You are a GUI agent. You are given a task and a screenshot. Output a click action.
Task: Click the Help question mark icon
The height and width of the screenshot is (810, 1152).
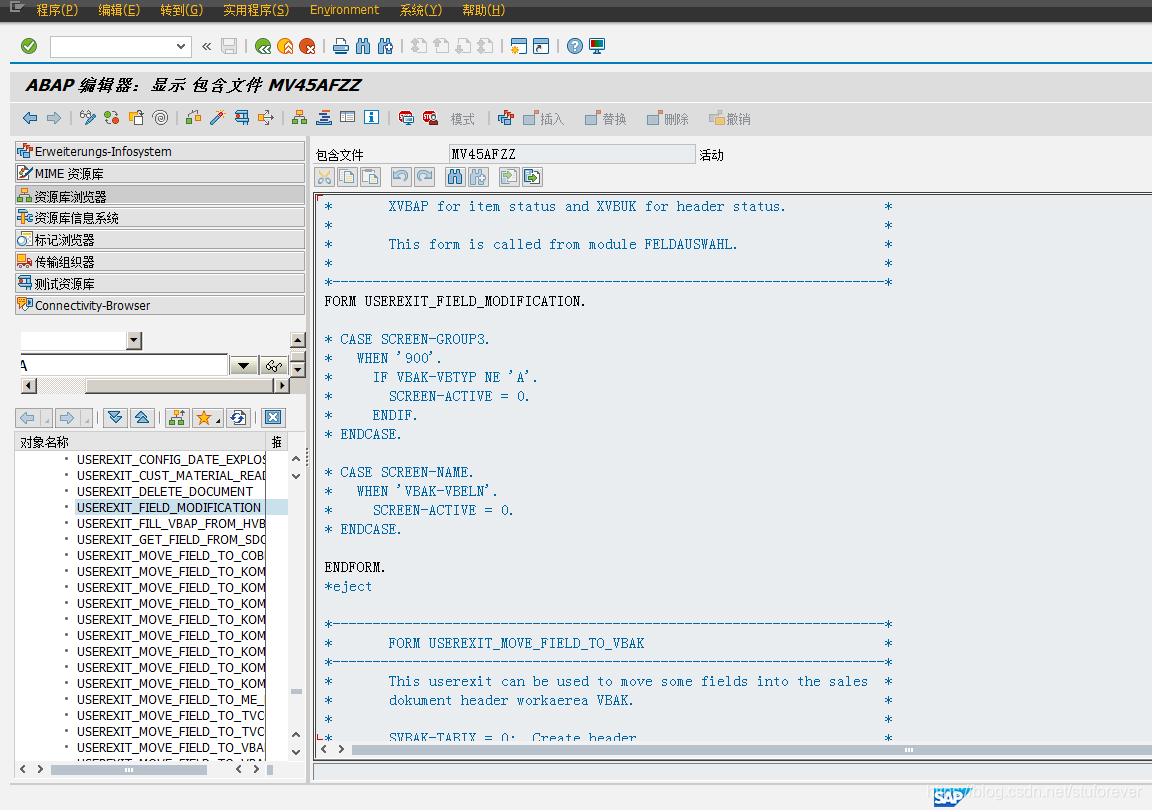(x=575, y=46)
